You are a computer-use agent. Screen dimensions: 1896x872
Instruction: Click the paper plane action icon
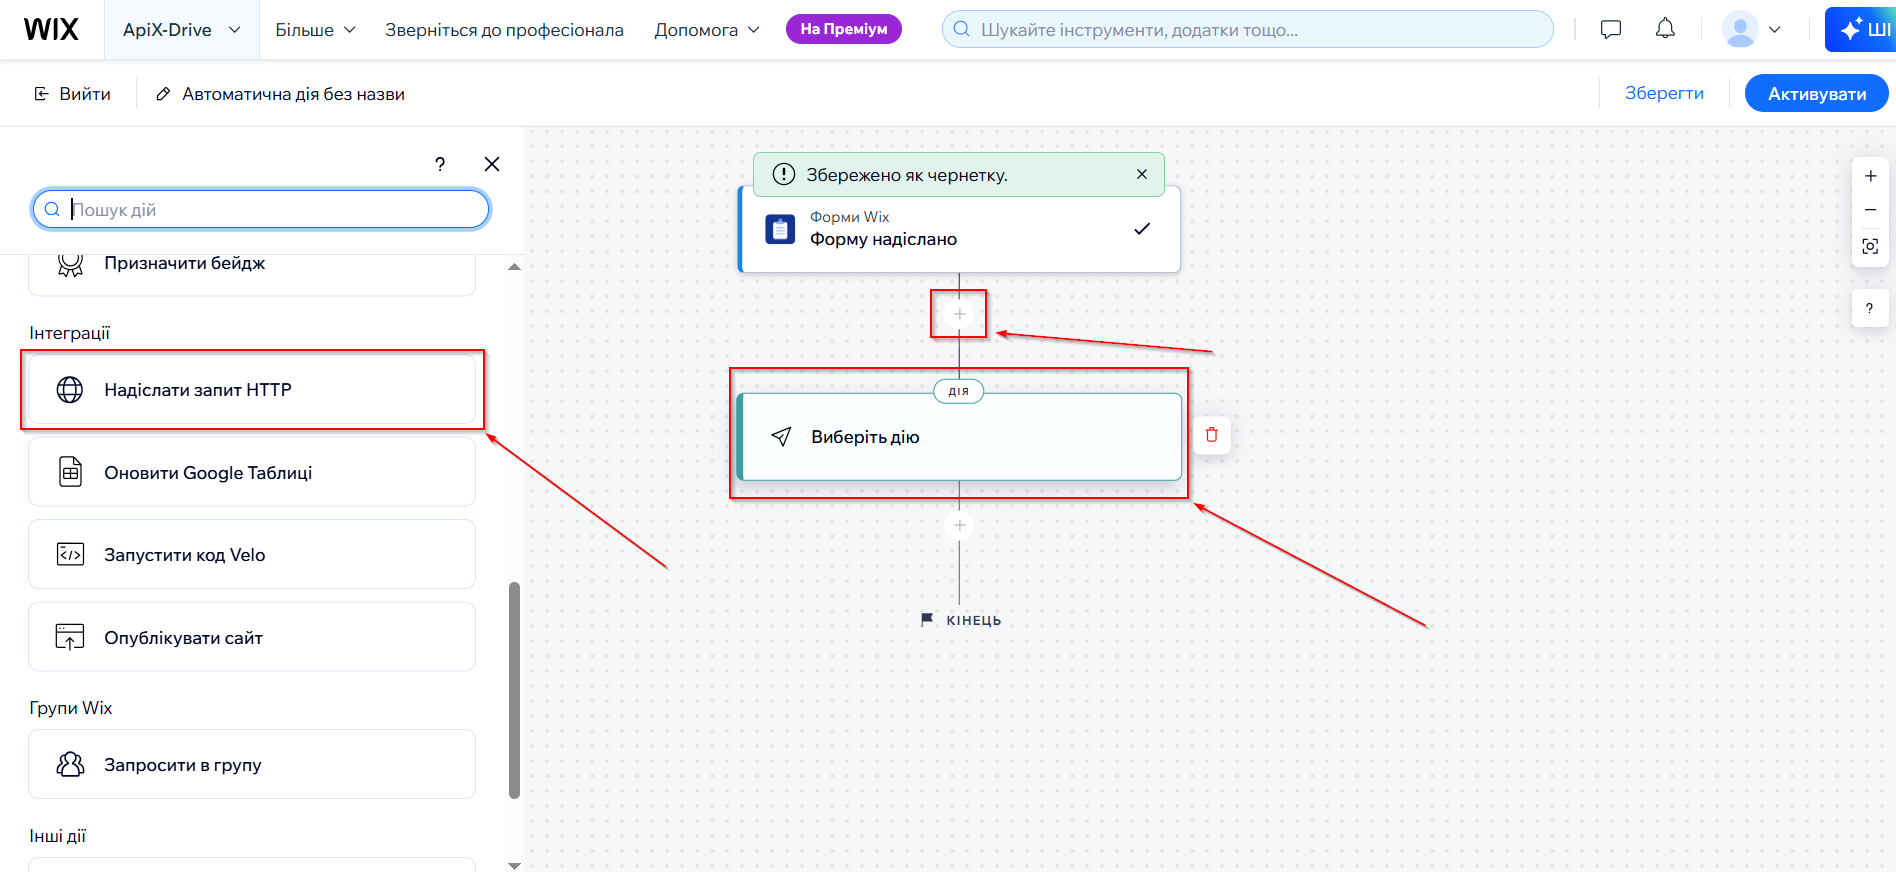(782, 437)
